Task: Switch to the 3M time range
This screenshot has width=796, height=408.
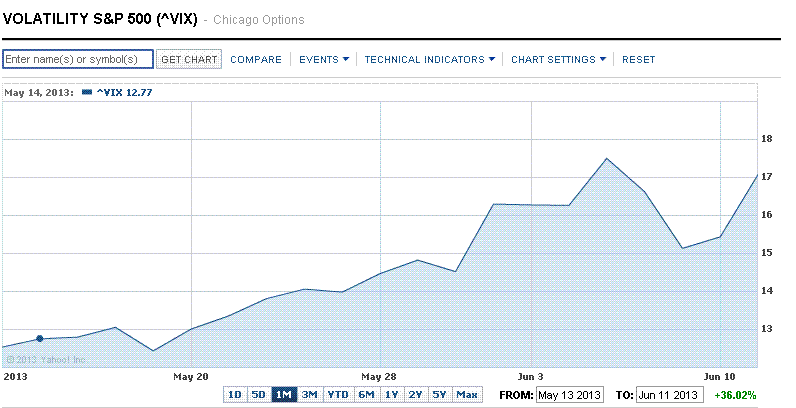Action: point(310,395)
